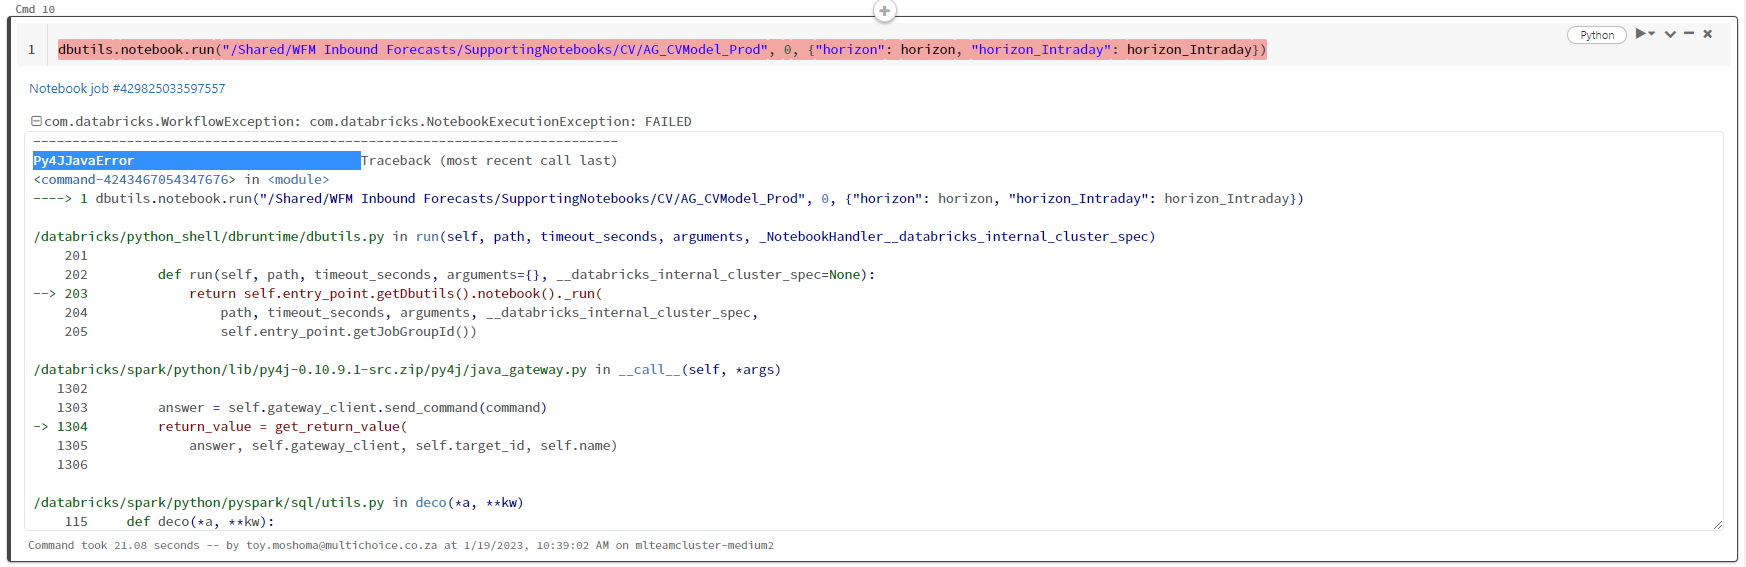Click the run cell play icon
The width and height of the screenshot is (1746, 567).
(1640, 34)
